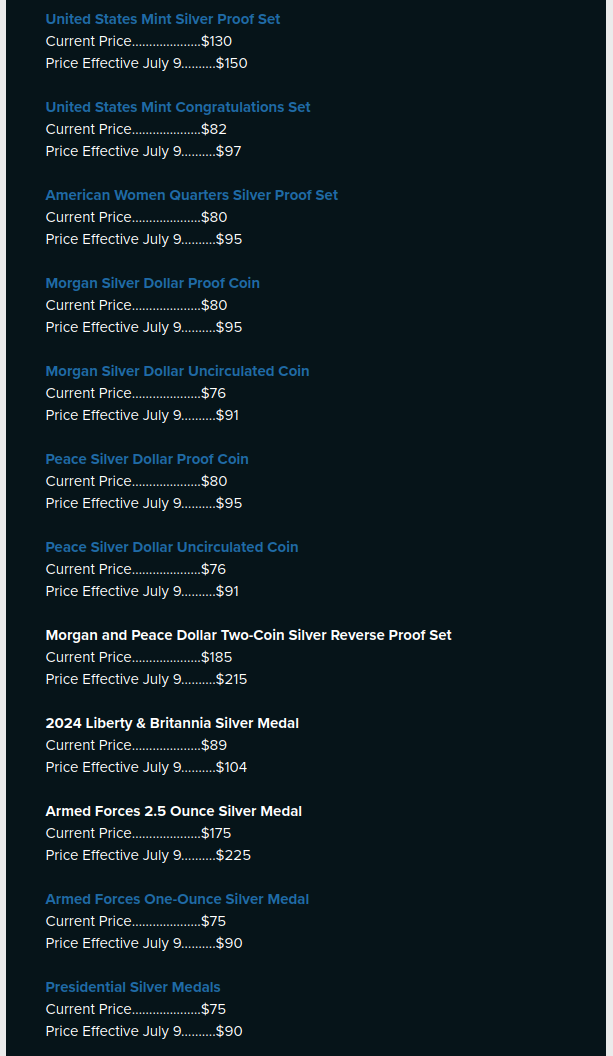Image resolution: width=613 pixels, height=1056 pixels.
Task: Open United States Mint Congratulations Set link
Action: (177, 107)
